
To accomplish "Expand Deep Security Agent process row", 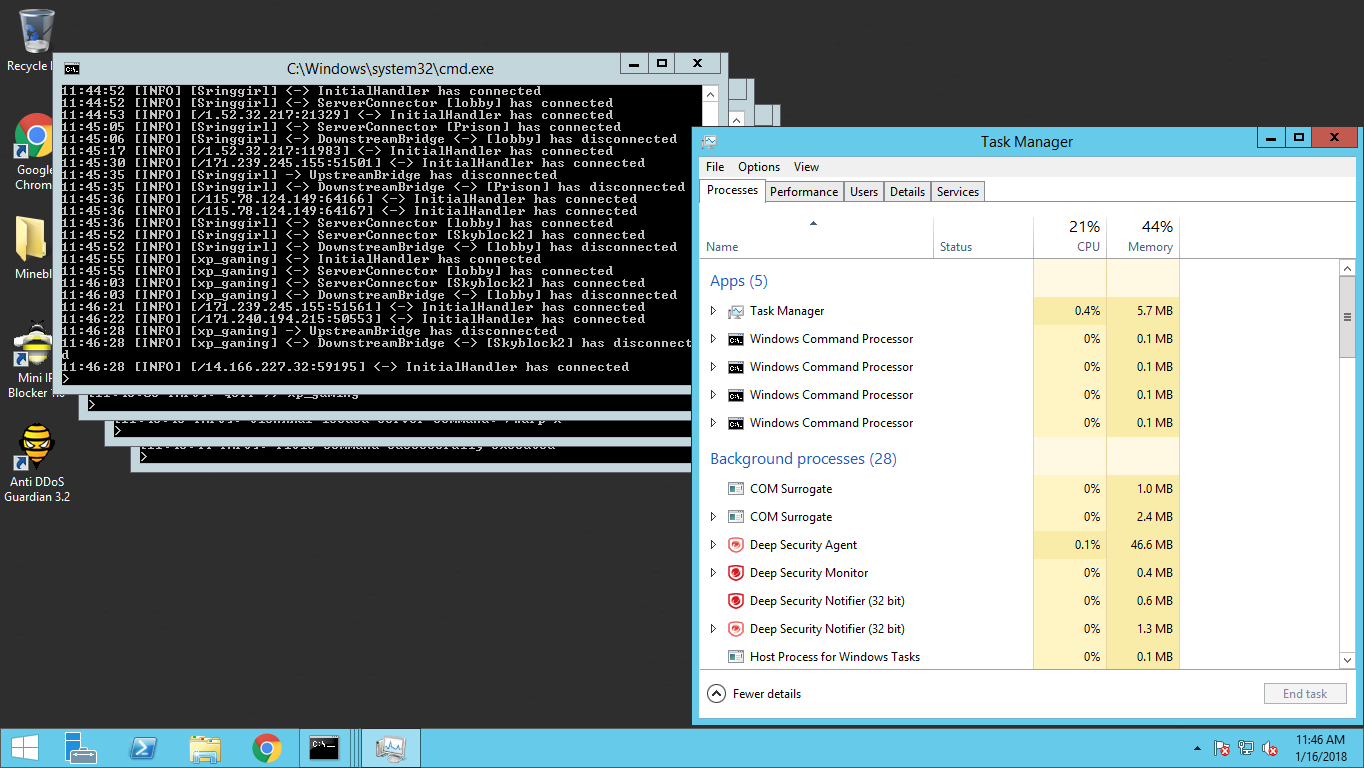I will click(713, 545).
